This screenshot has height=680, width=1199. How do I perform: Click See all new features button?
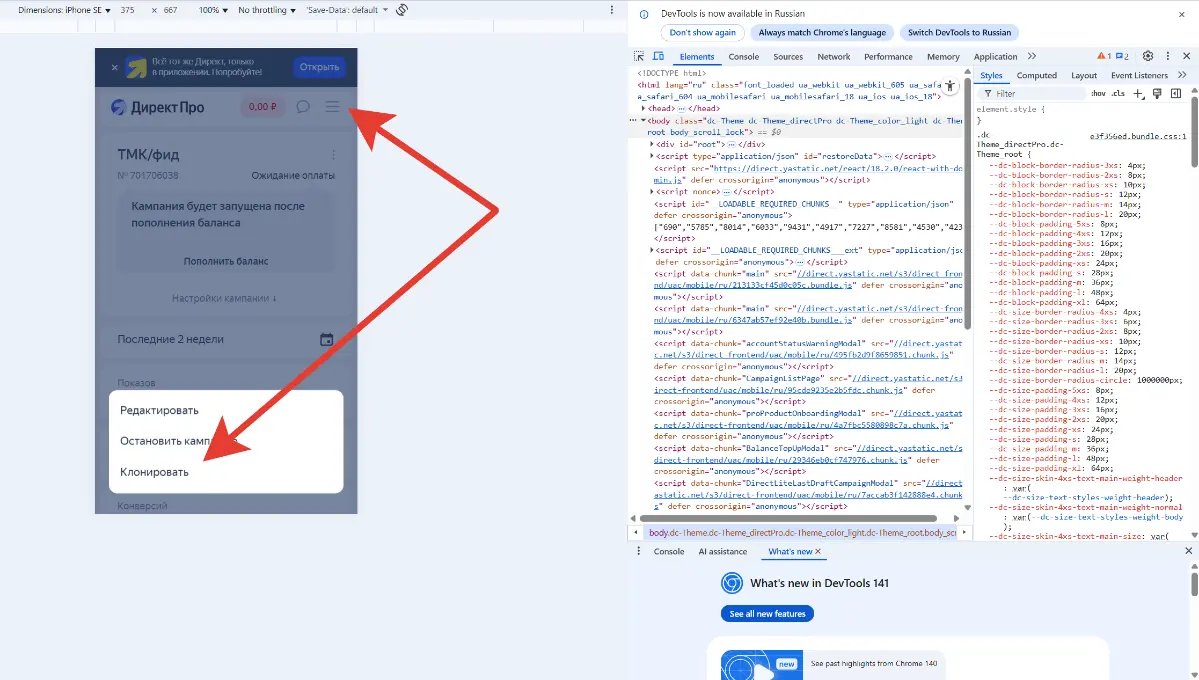(767, 613)
